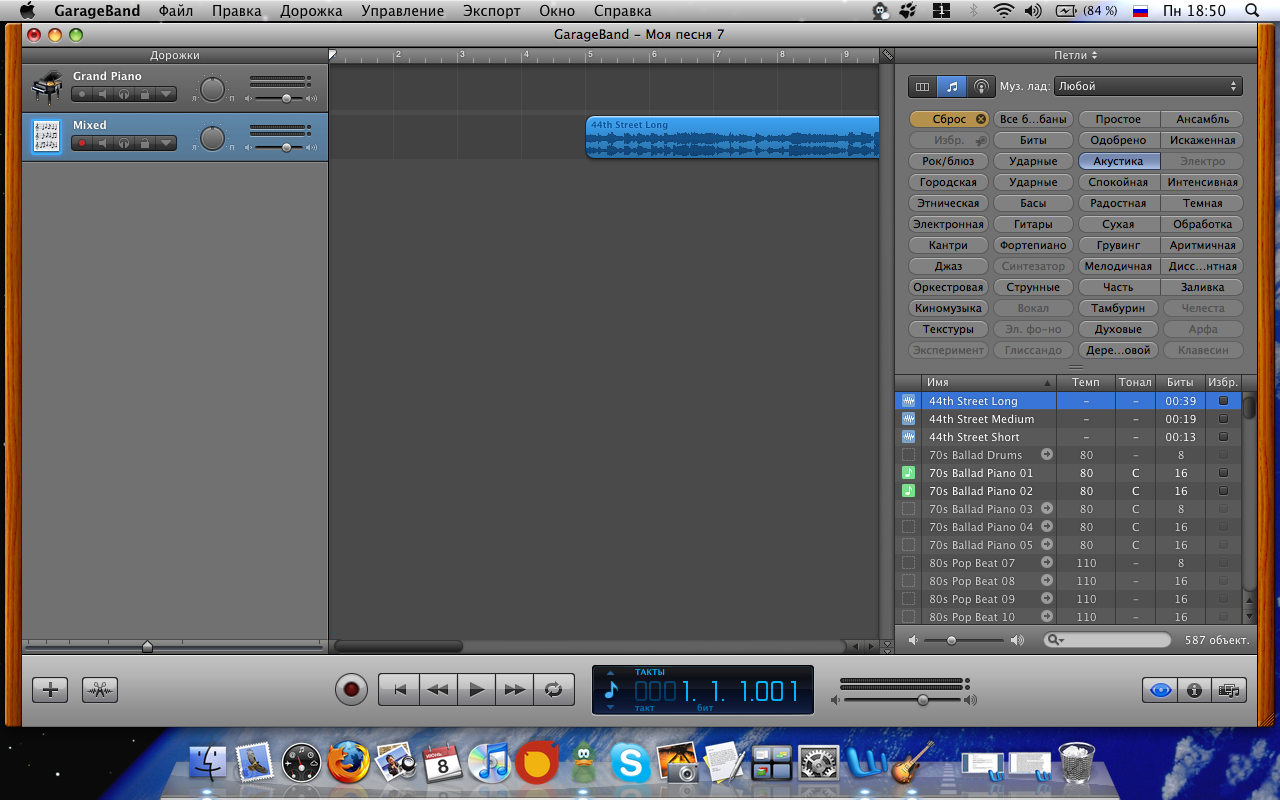Click the magnifier in loop search field
The height and width of the screenshot is (800, 1280).
[1055, 640]
